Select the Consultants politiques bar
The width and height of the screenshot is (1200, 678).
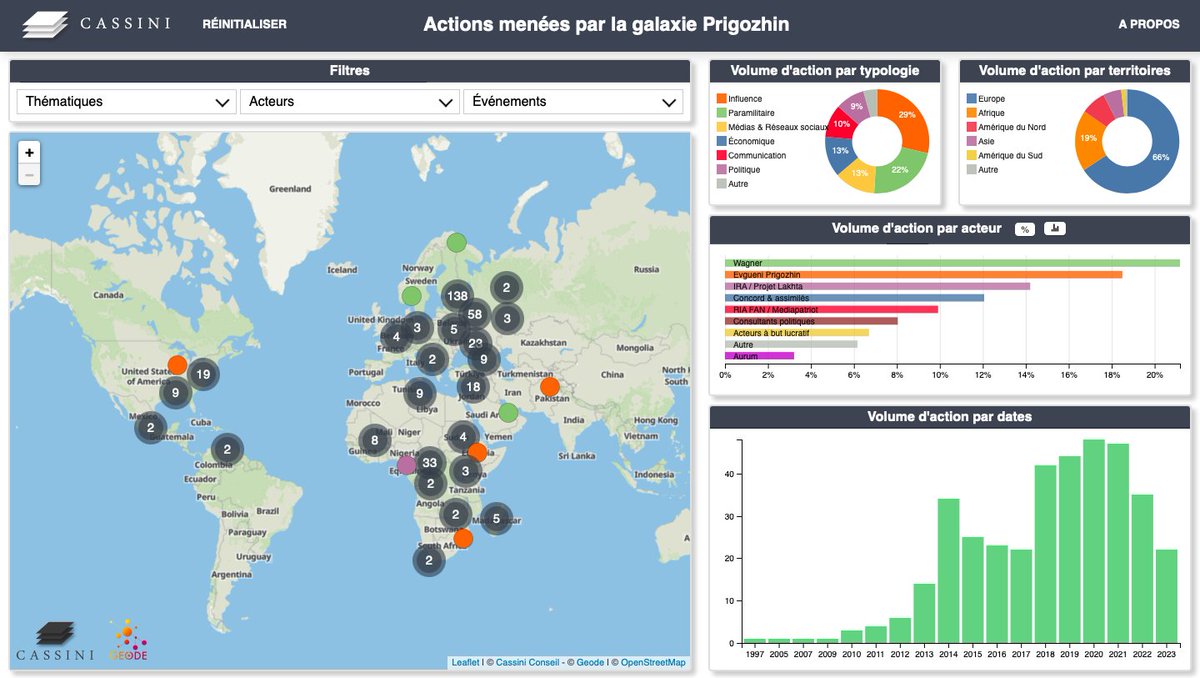(x=811, y=321)
